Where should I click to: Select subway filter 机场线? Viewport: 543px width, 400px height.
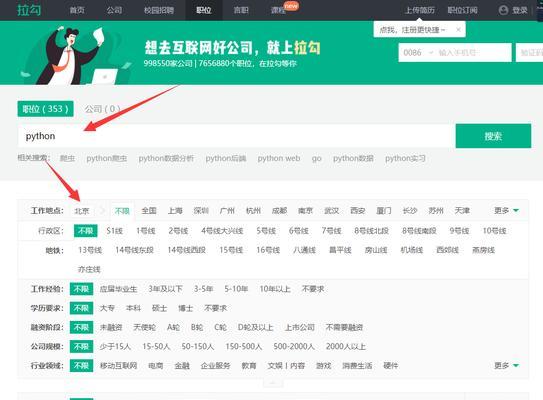pos(412,250)
